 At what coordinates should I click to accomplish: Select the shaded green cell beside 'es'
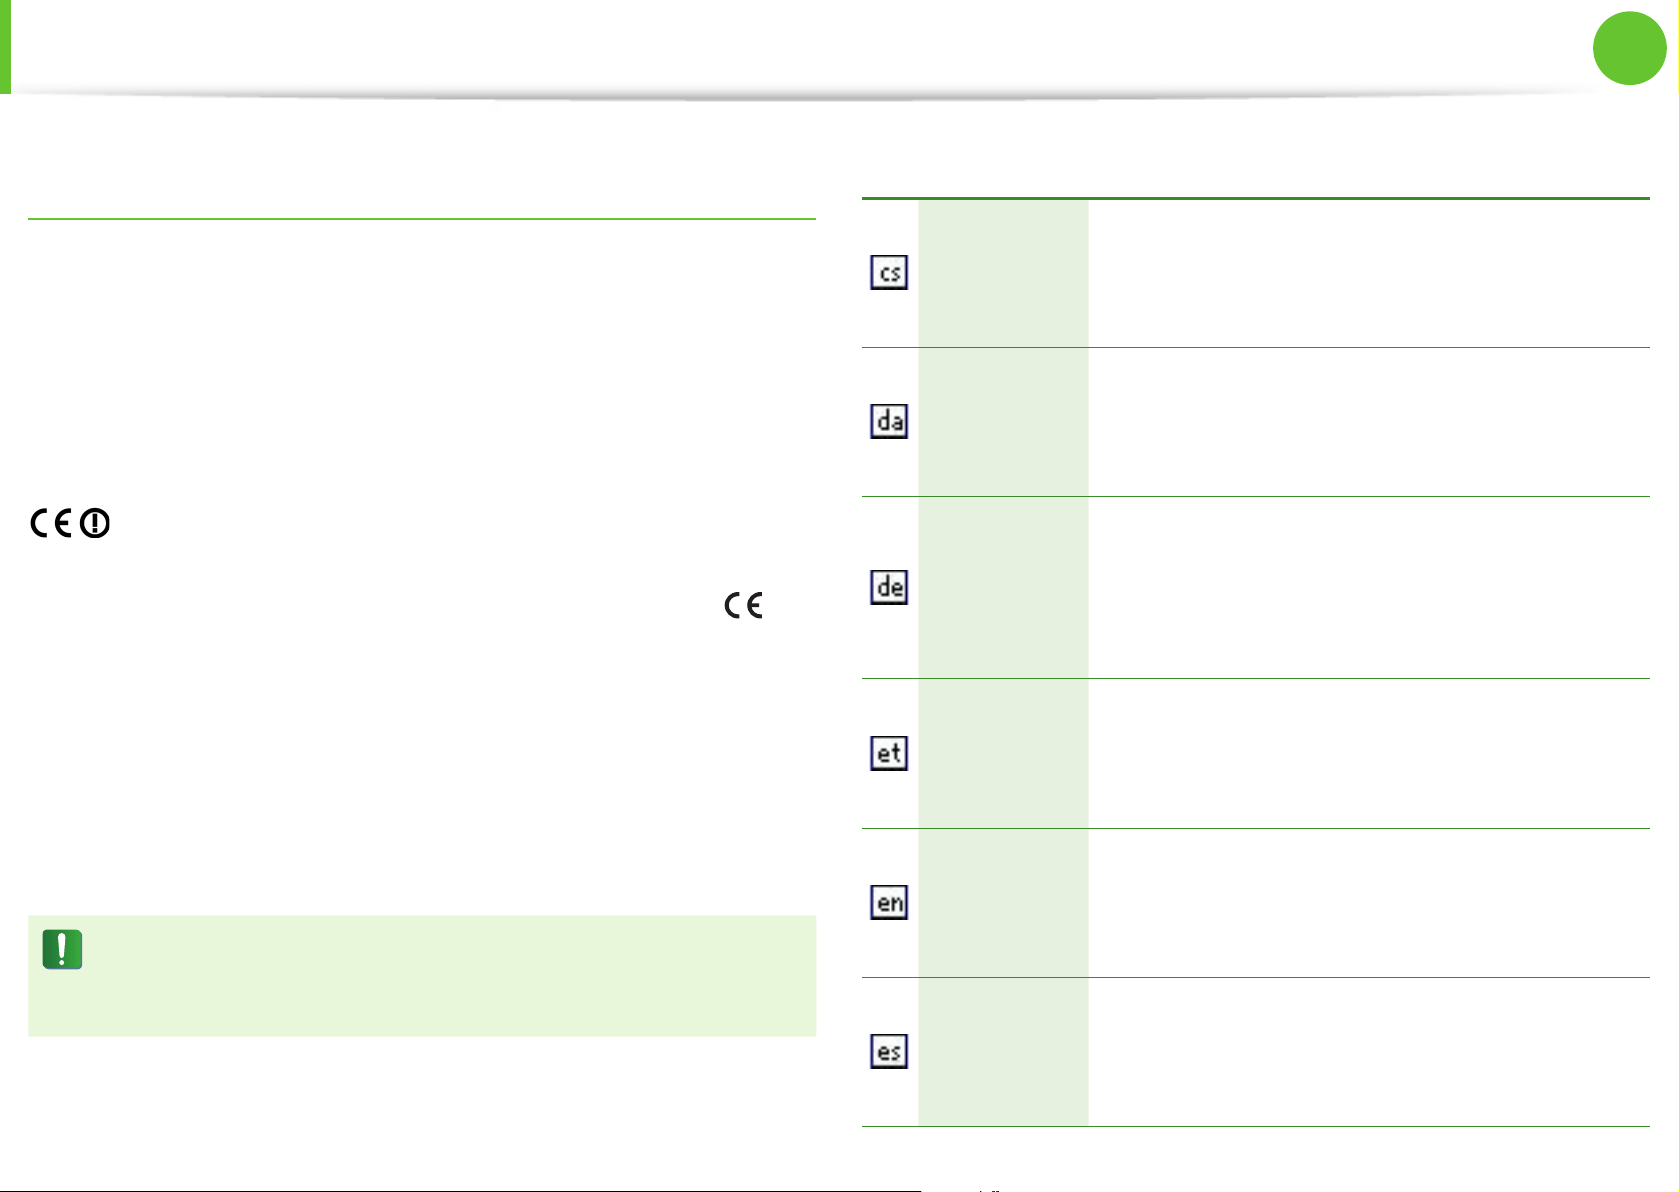(x=1003, y=1052)
